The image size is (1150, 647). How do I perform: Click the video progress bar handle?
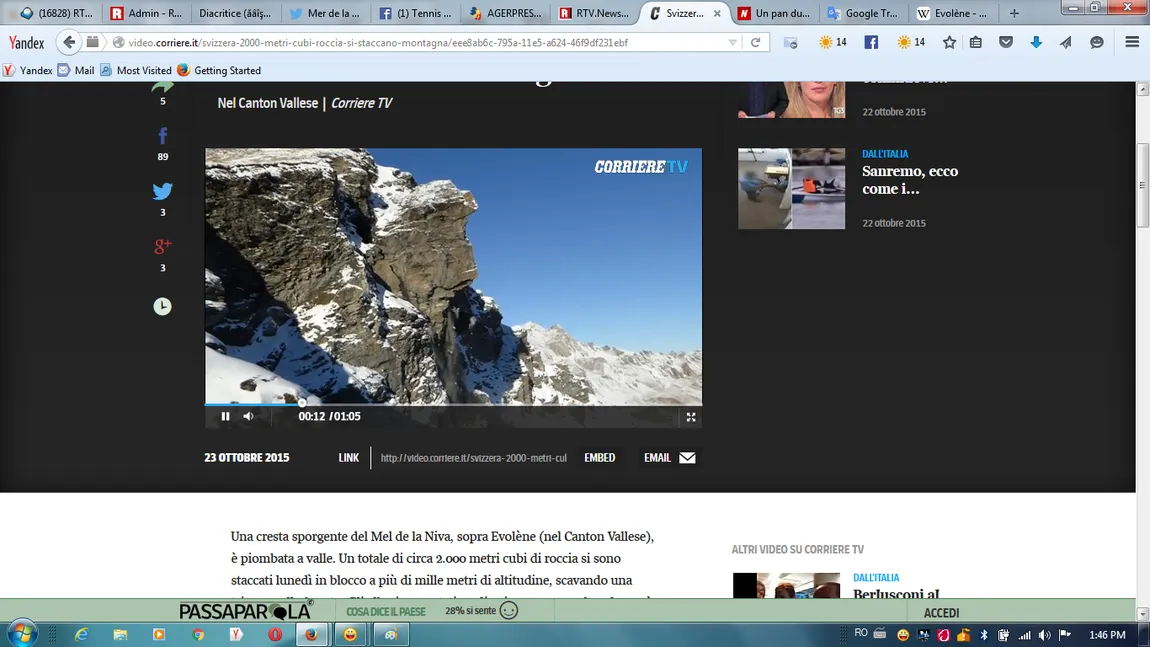click(302, 403)
